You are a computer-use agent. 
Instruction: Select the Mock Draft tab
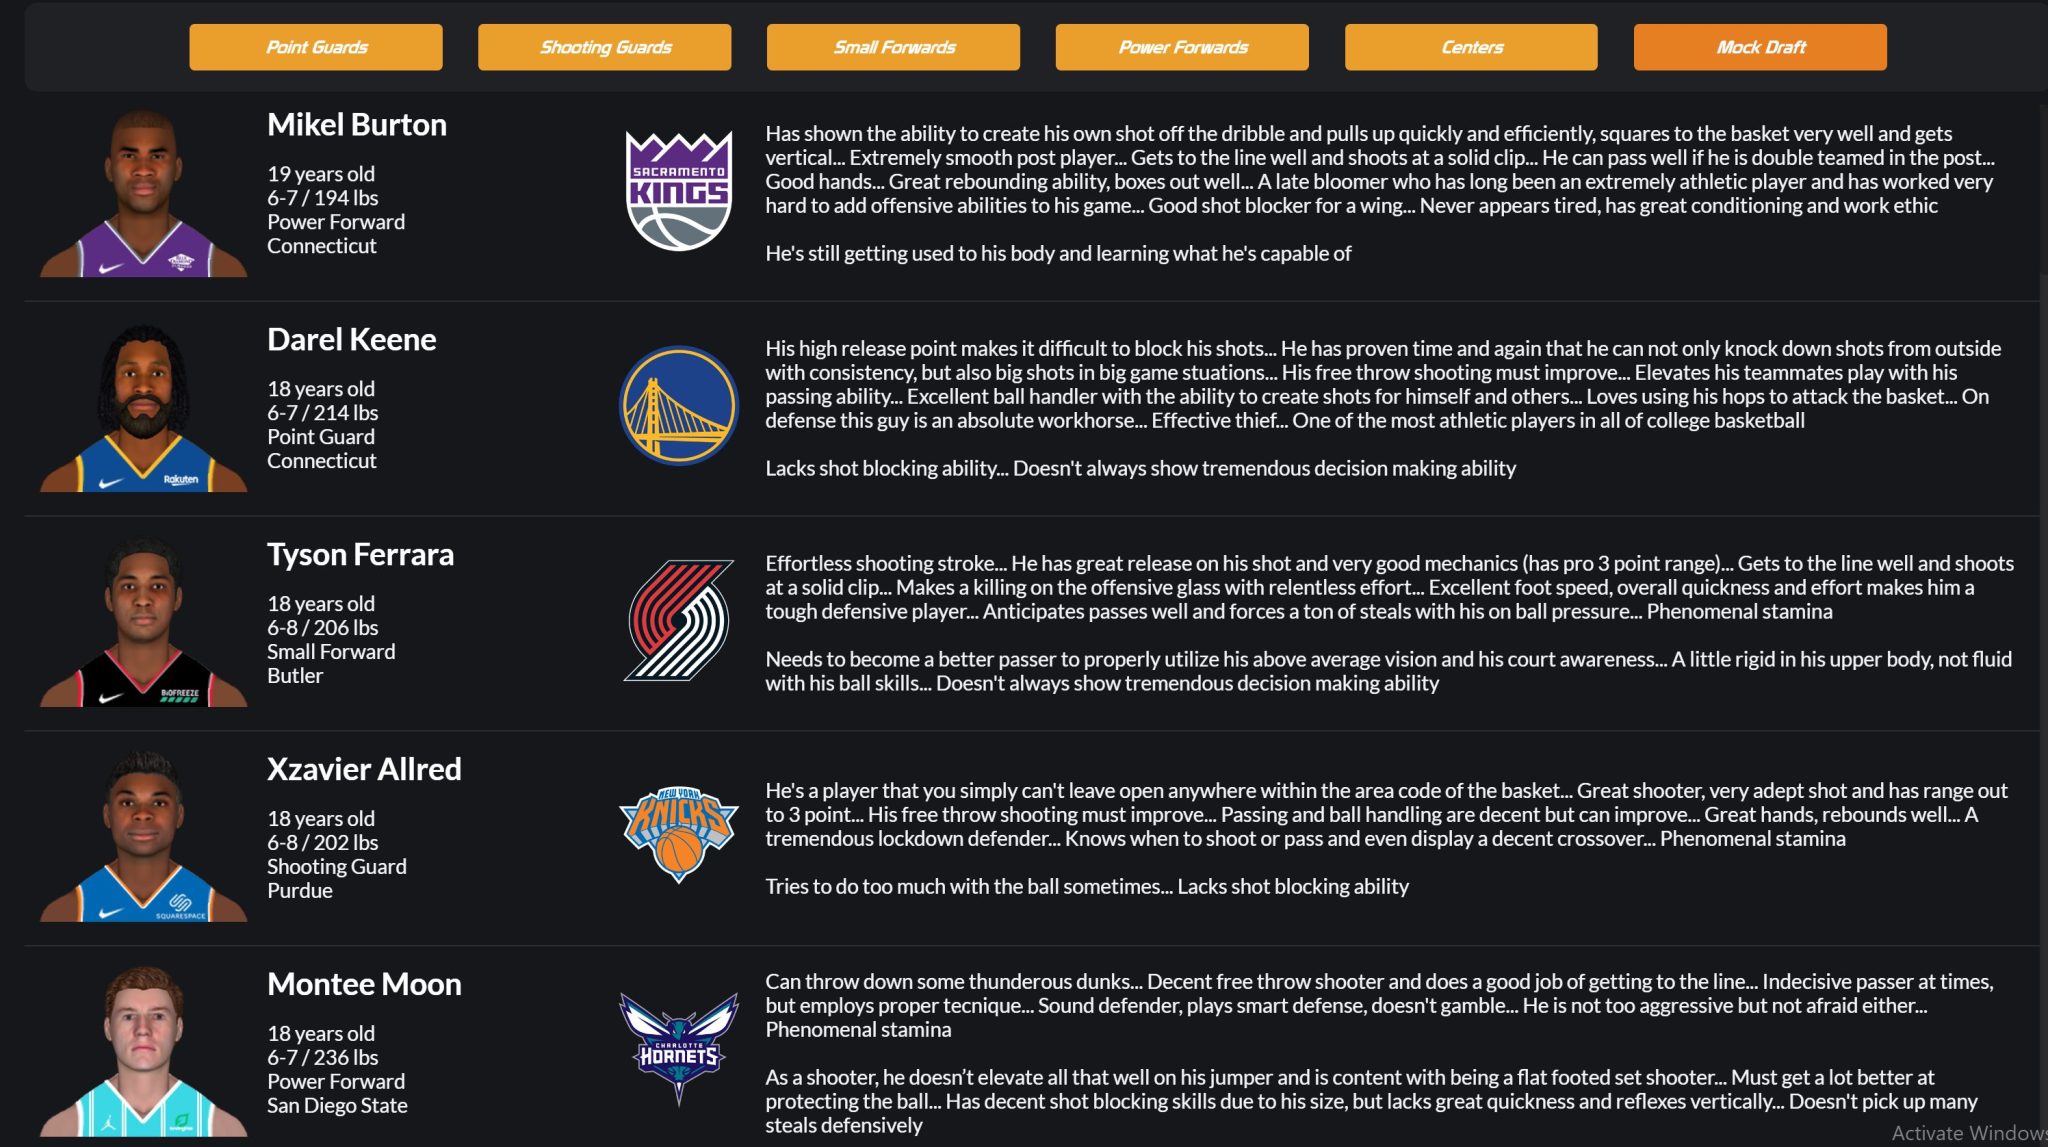click(1760, 47)
